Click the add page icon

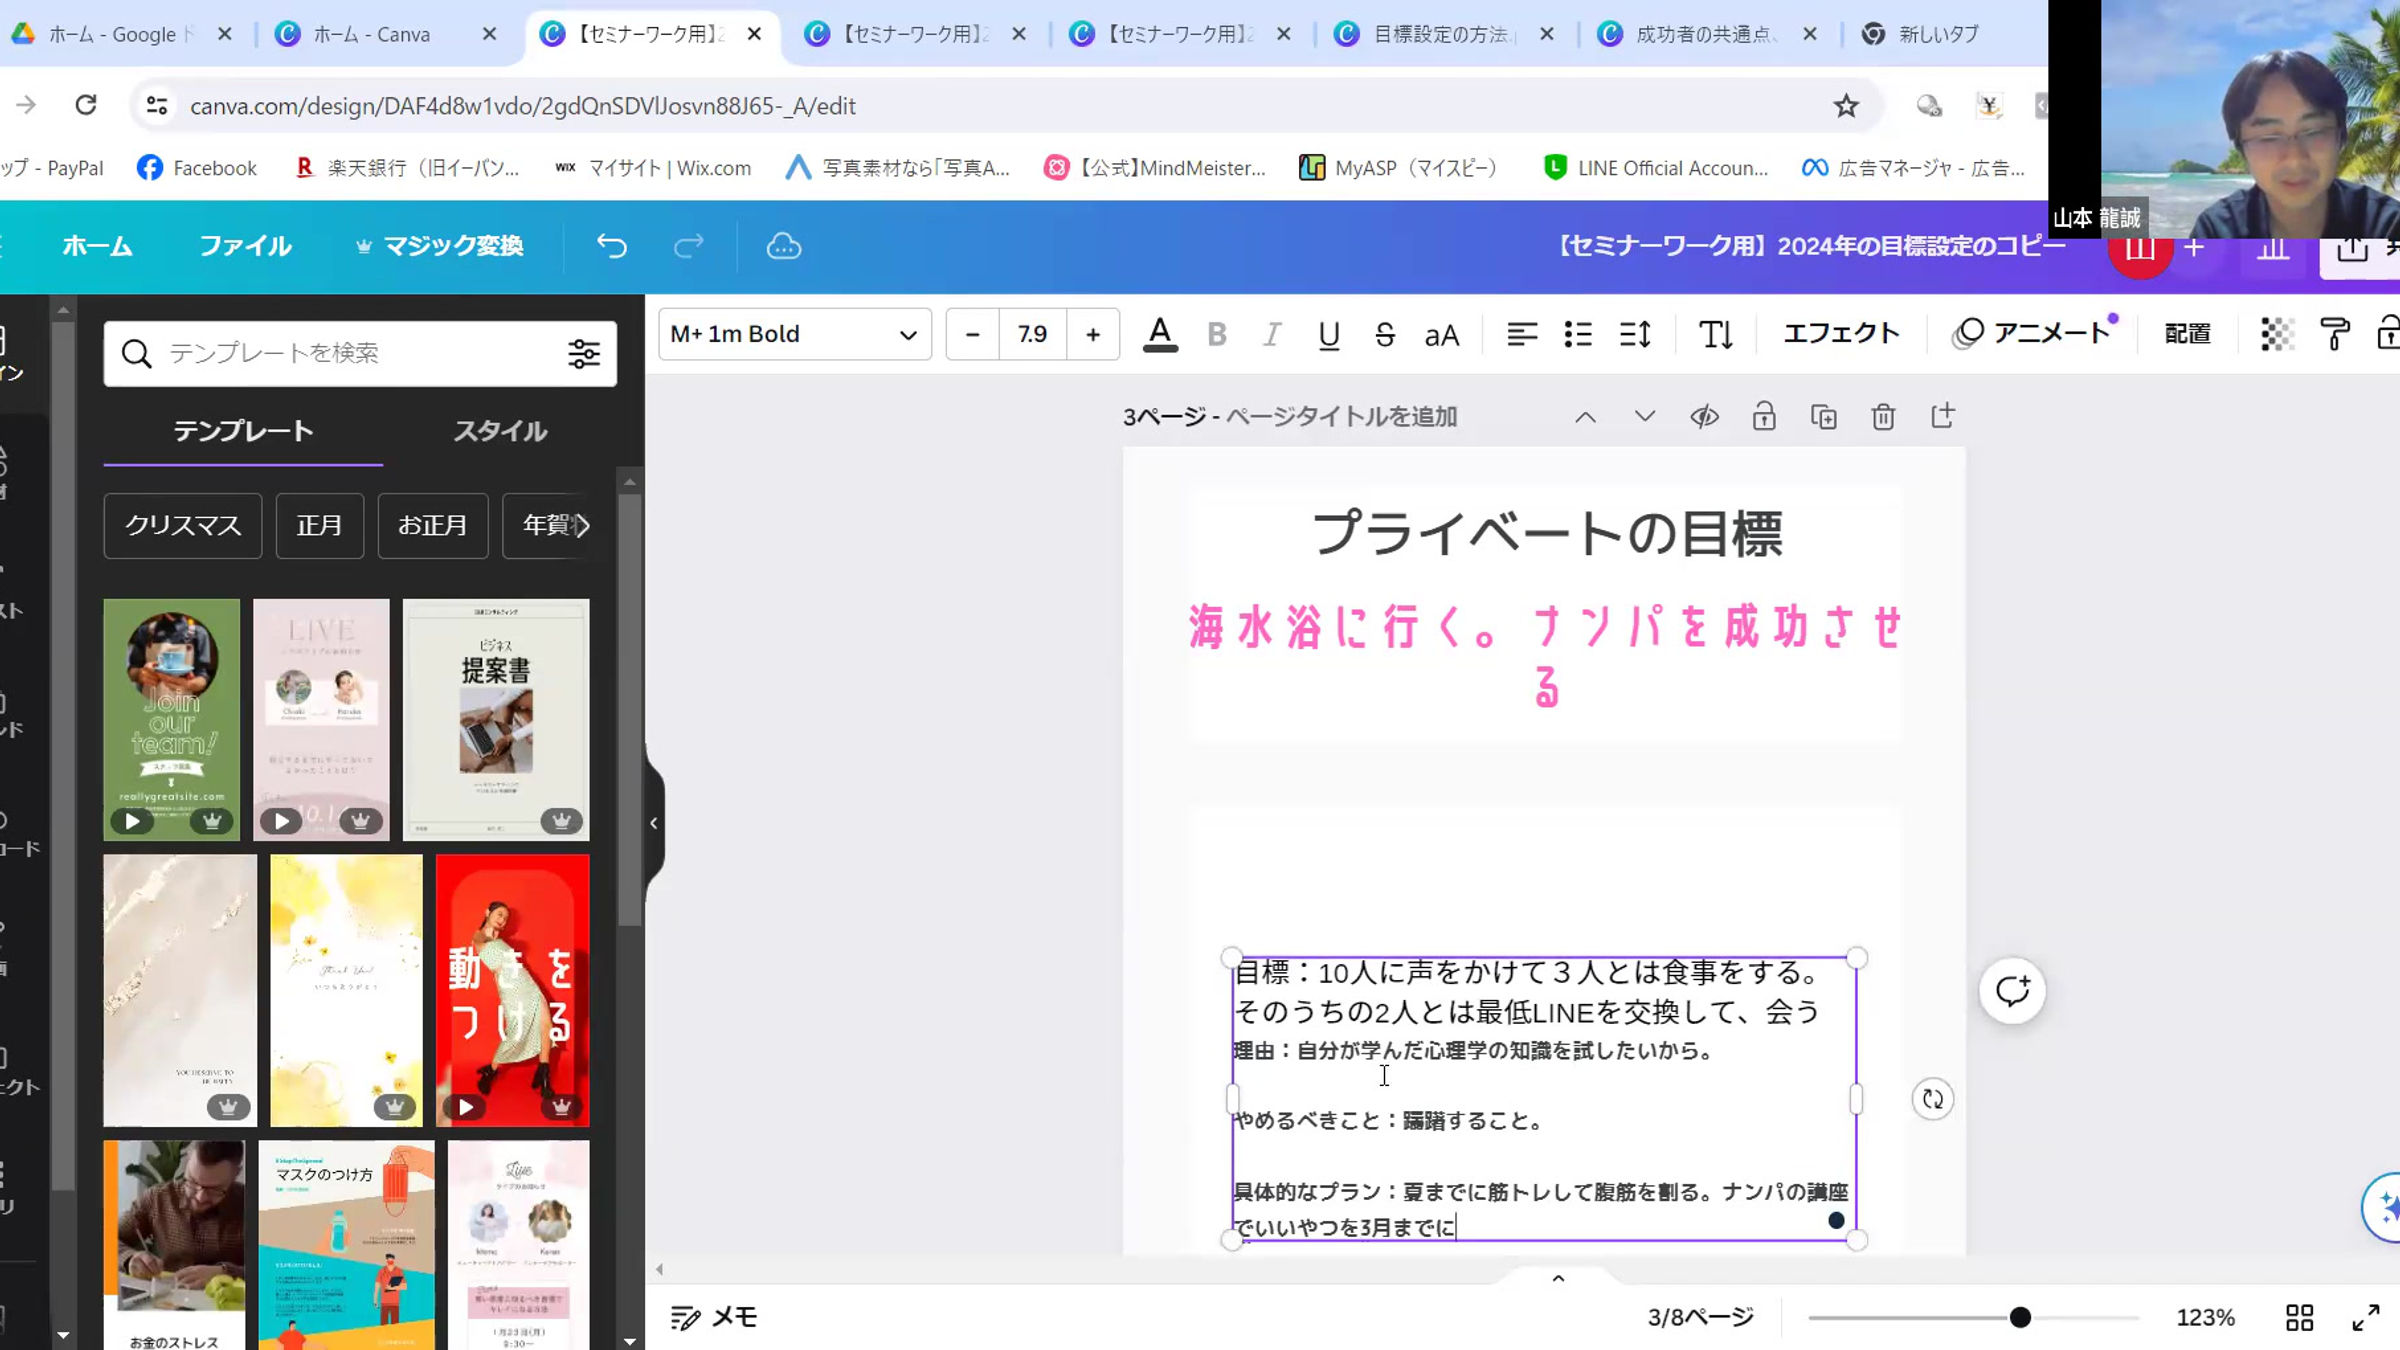(x=1943, y=416)
